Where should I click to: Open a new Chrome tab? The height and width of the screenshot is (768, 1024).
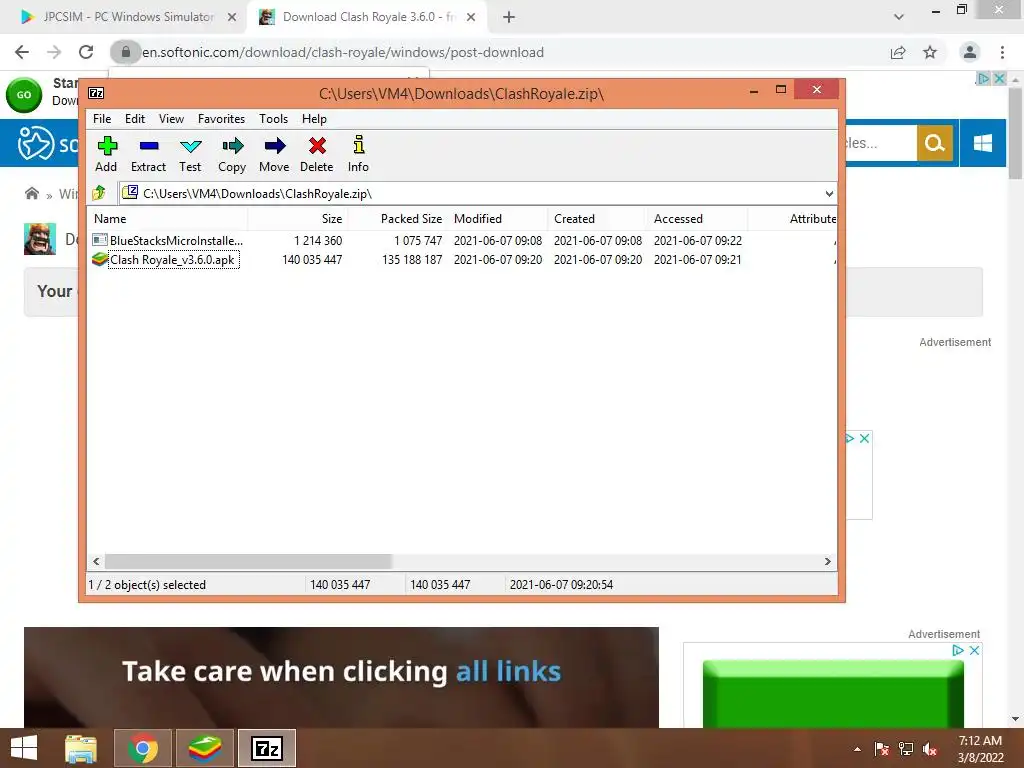tap(509, 18)
